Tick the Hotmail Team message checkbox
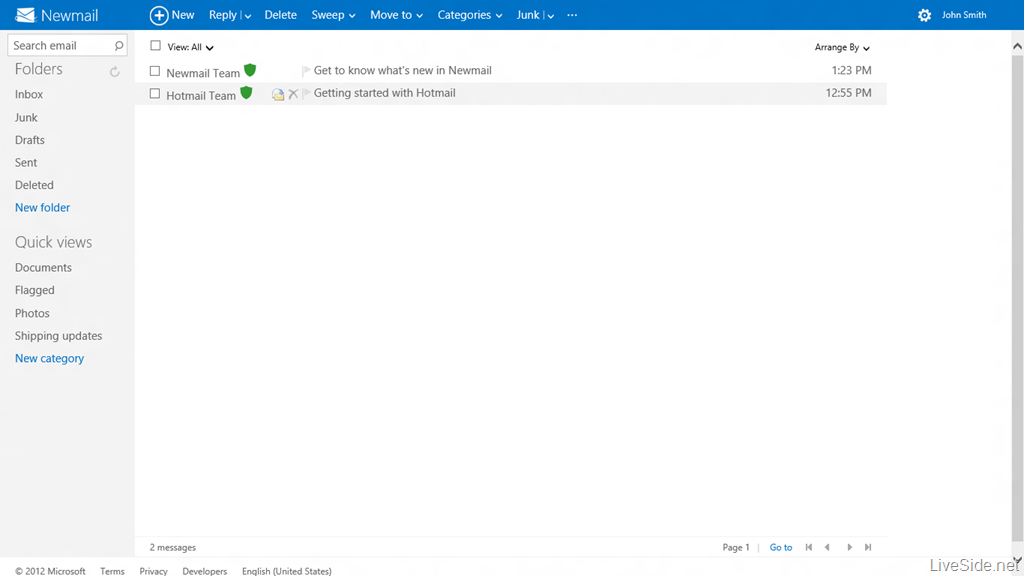The height and width of the screenshot is (576, 1024). point(155,94)
